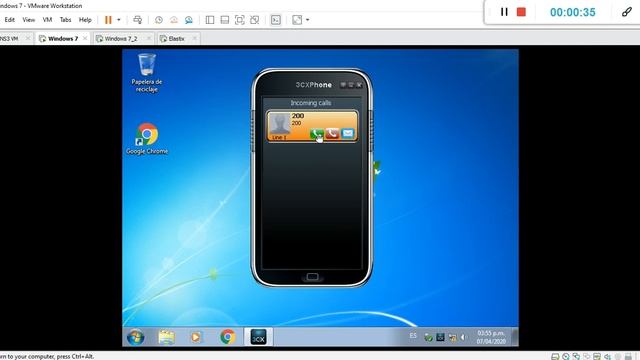Answer the incoming call from 200
The image size is (640, 360).
pyautogui.click(x=317, y=133)
